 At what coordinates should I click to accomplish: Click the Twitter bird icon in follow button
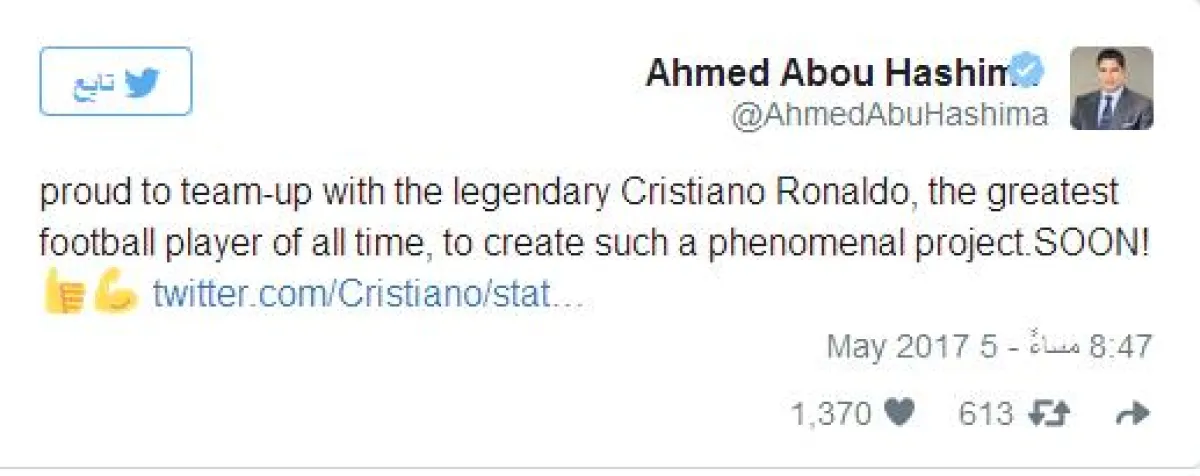click(142, 82)
